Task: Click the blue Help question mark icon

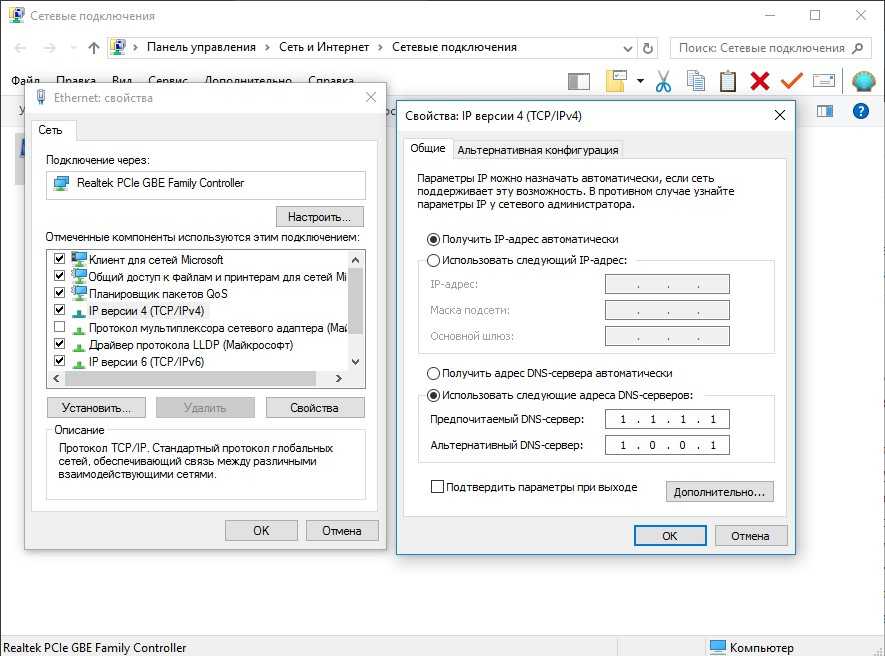Action: click(860, 111)
